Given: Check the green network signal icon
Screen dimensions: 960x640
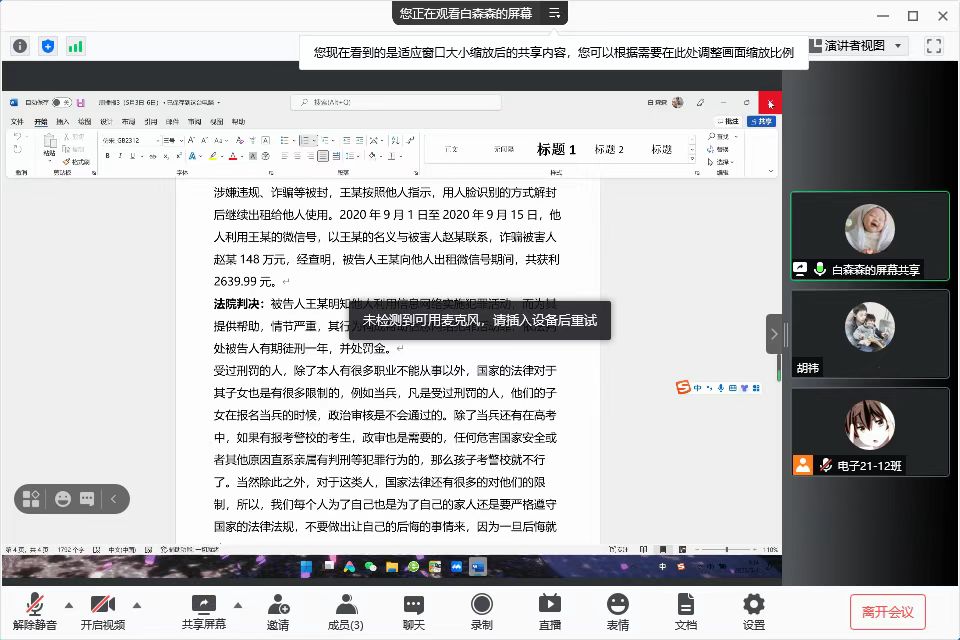Looking at the screenshot, I should 76,46.
